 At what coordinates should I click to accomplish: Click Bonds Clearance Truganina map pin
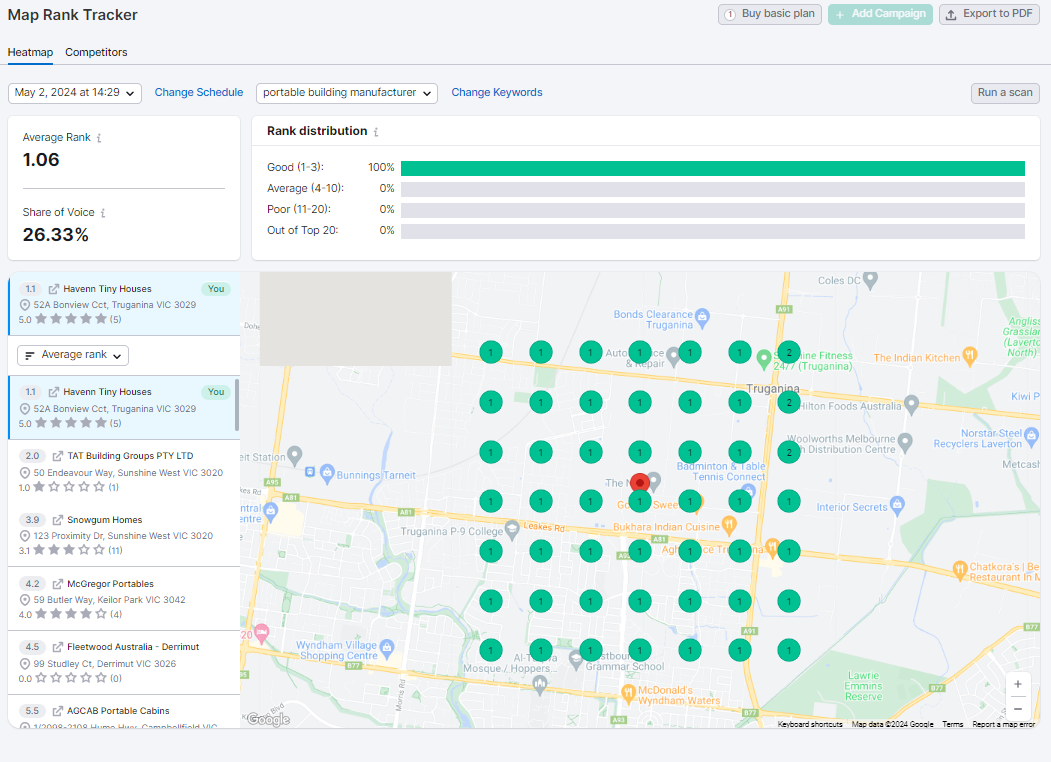click(x=702, y=317)
